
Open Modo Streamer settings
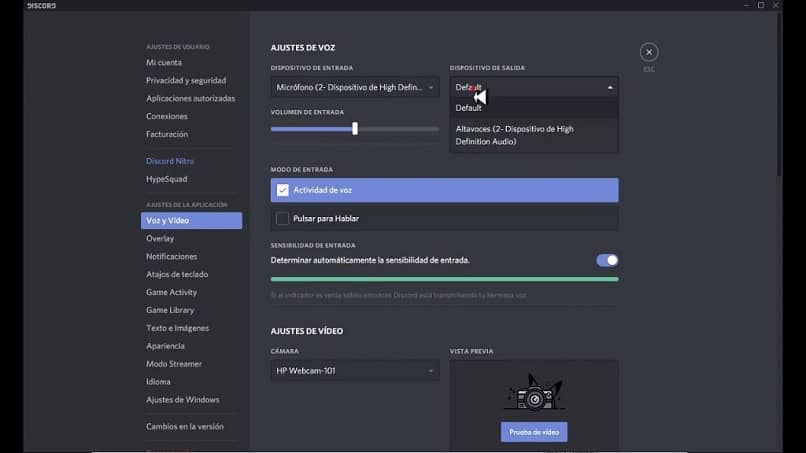pyautogui.click(x=174, y=364)
